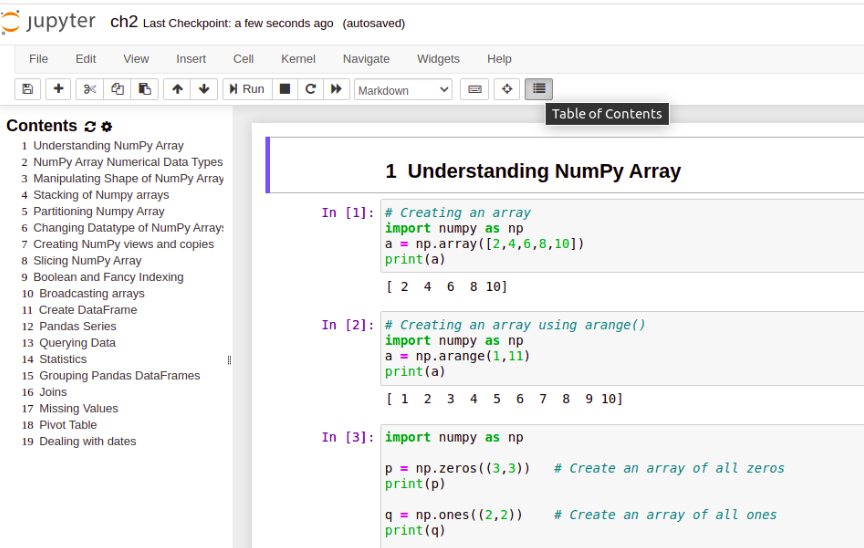Paste cells below icon
864x548 pixels.
(145, 89)
